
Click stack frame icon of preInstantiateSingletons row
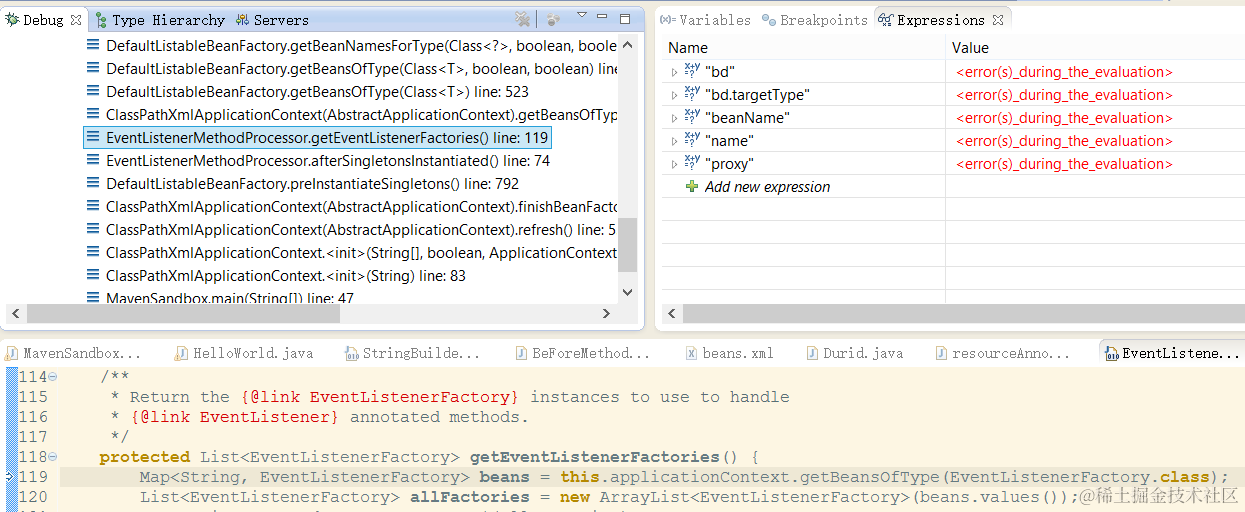[x=93, y=183]
